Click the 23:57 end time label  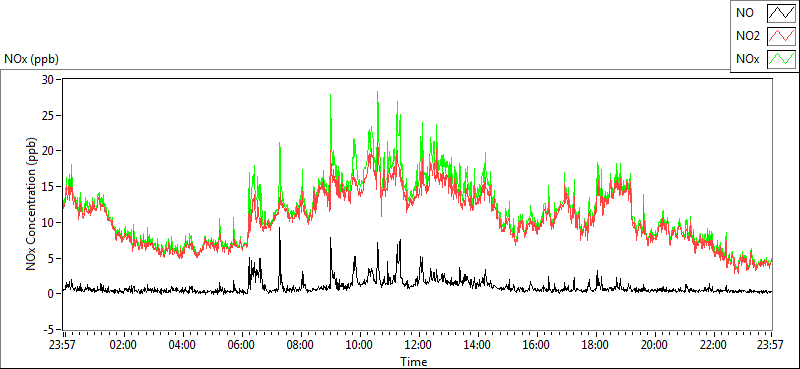[x=771, y=344]
